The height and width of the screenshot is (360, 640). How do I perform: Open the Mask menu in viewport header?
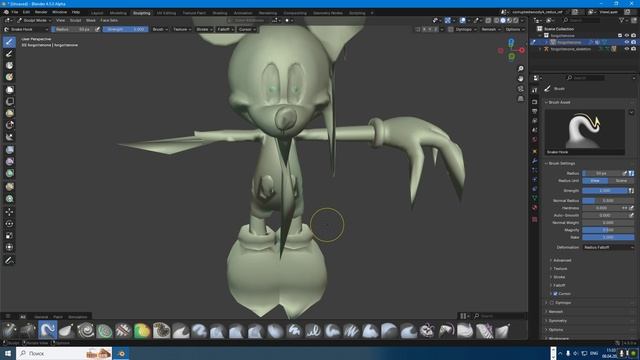click(x=91, y=20)
